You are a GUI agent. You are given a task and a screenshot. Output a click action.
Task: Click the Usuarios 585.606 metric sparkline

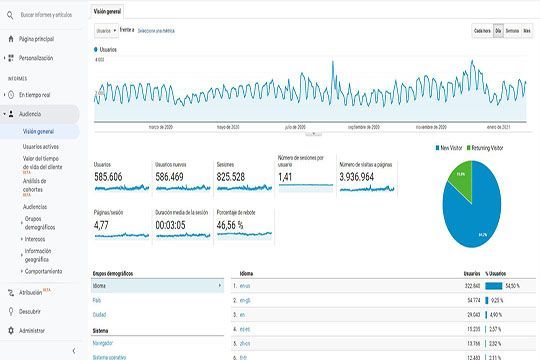122,188
